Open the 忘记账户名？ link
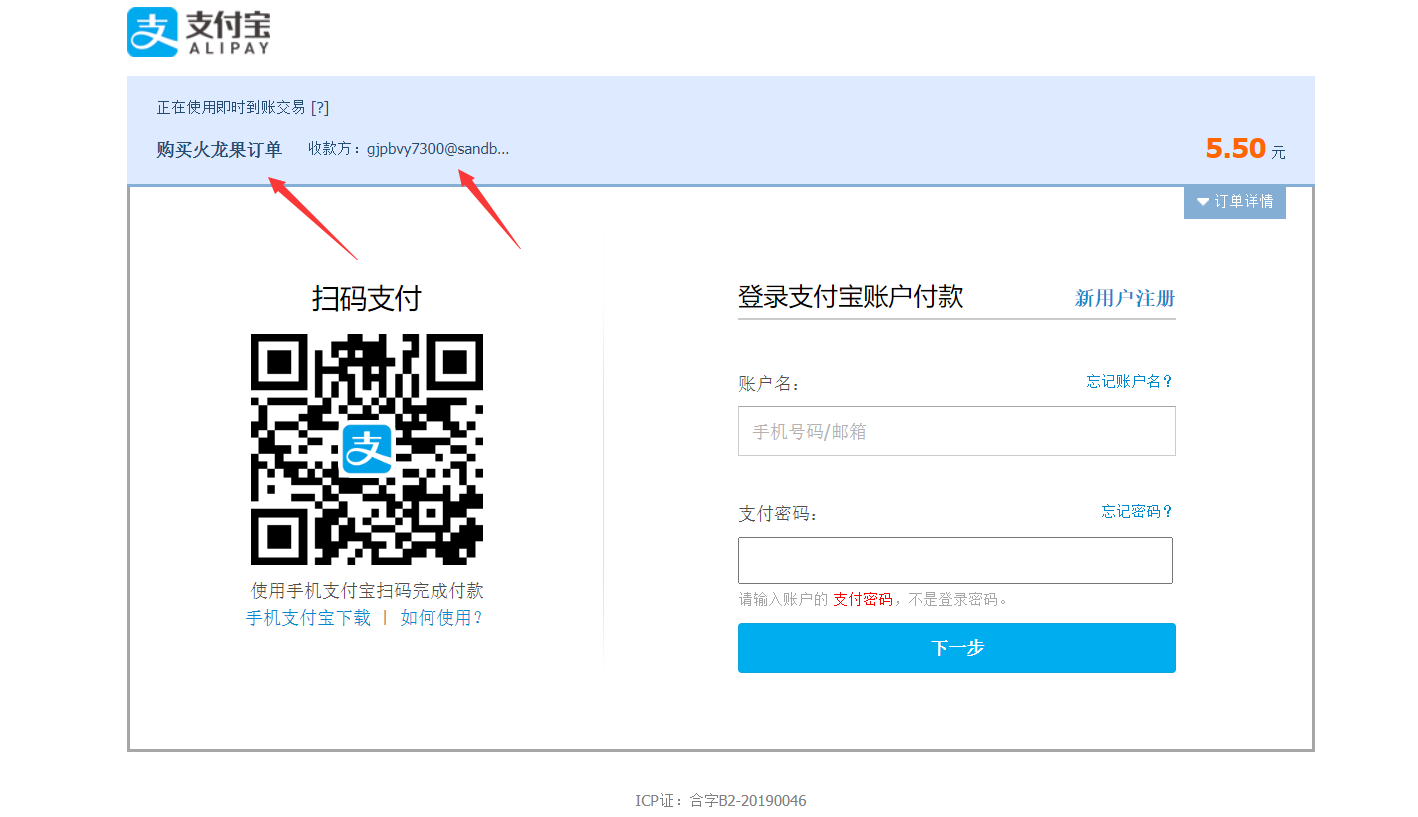Screen dimensions: 1418x817 point(1130,381)
